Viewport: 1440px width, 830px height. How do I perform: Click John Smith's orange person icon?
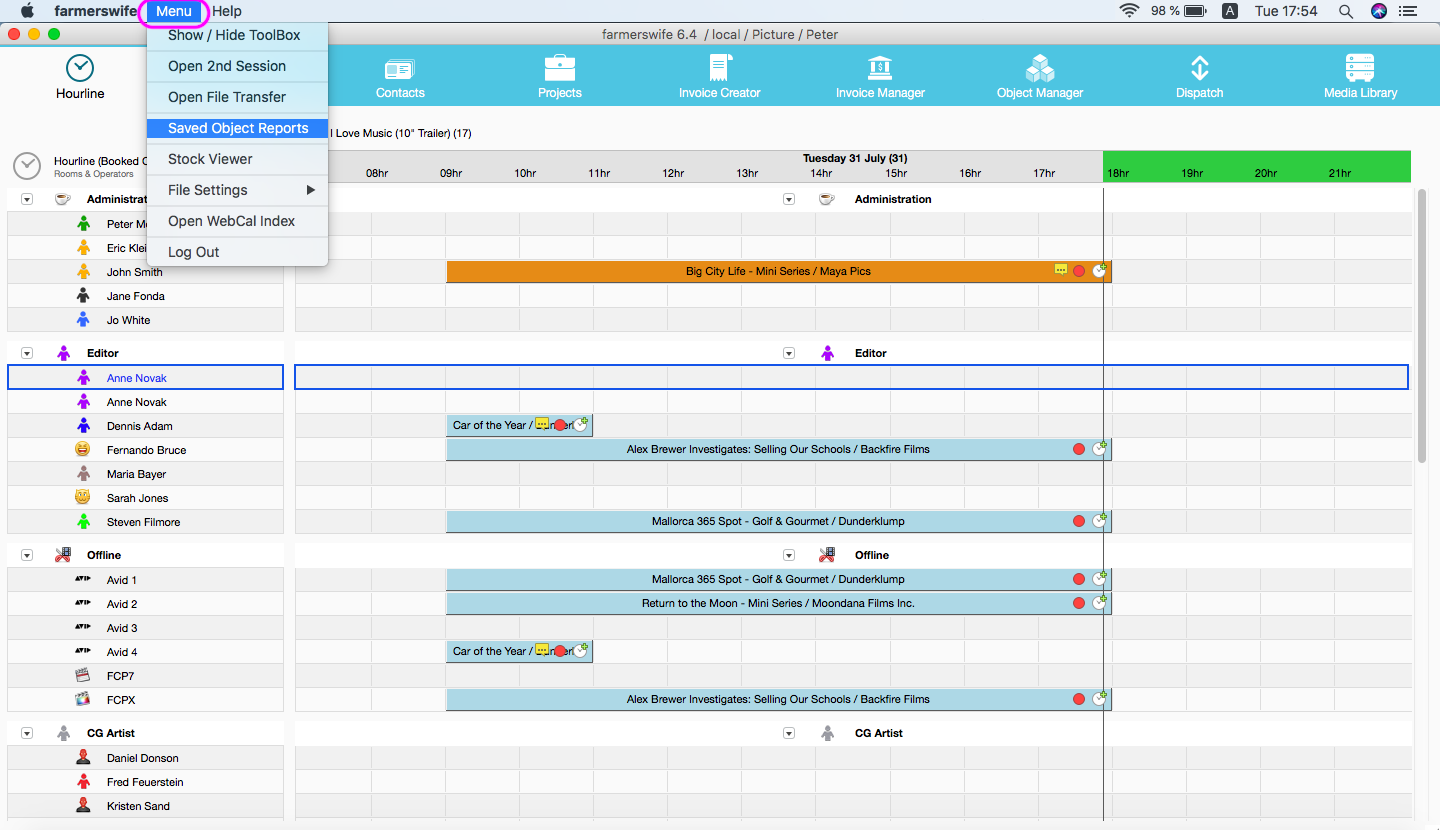[83, 272]
